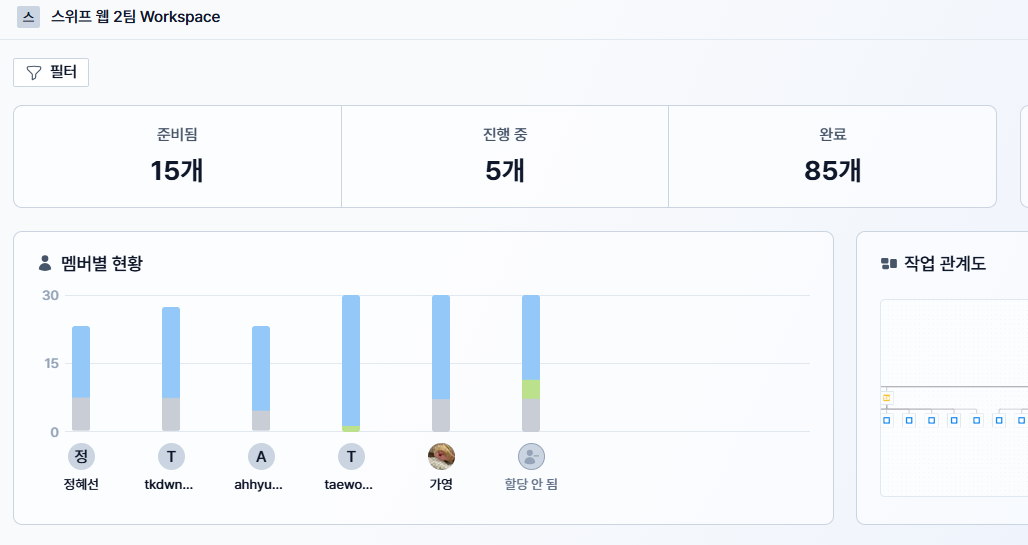The height and width of the screenshot is (545, 1028).
Task: Click the taewo member avatar
Action: coord(351,457)
